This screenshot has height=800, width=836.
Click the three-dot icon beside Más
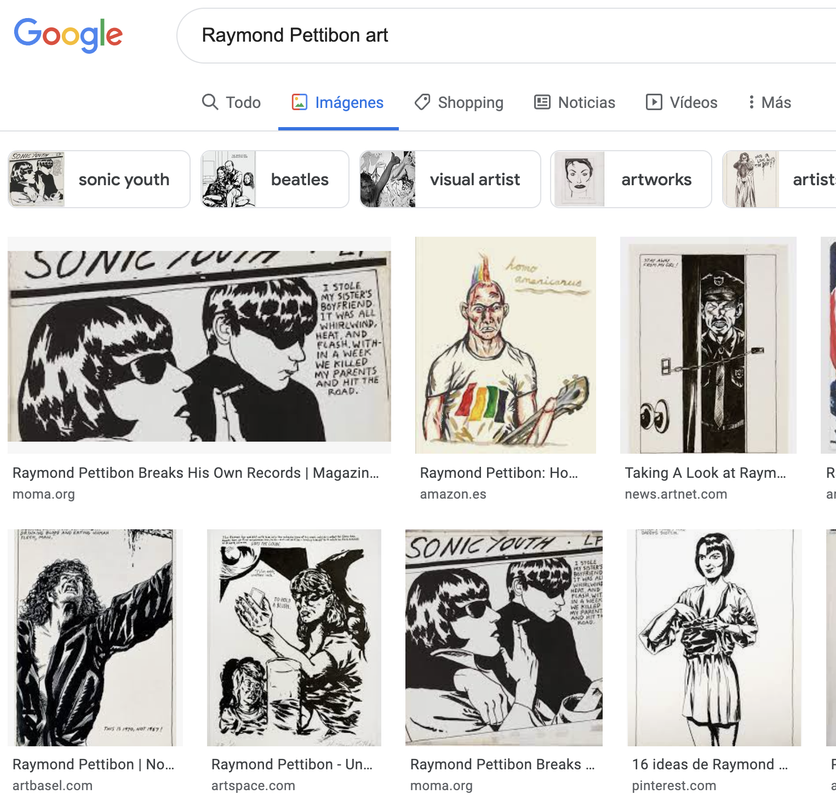751,102
